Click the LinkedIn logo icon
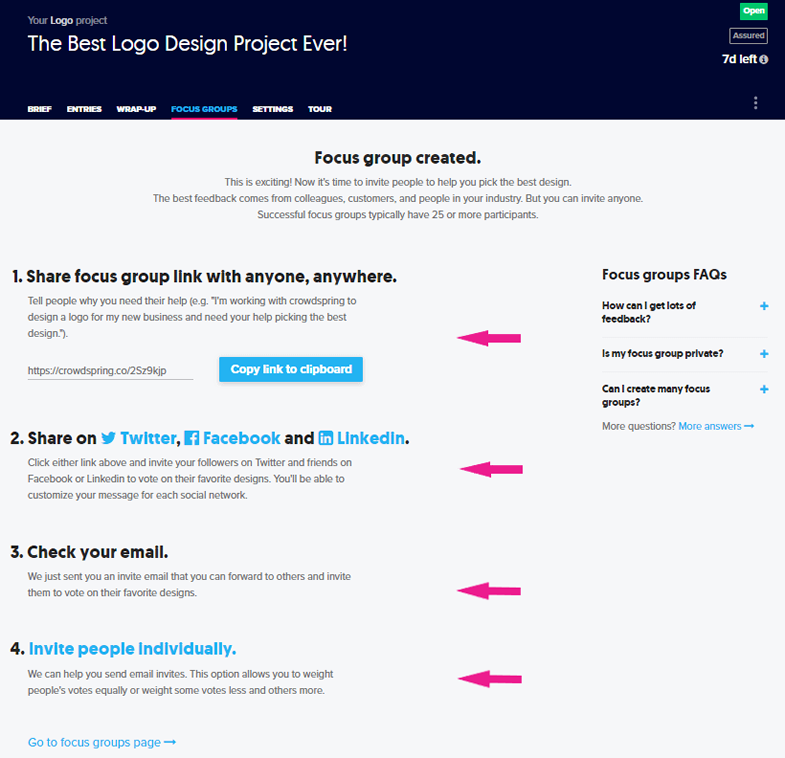785x758 pixels. 326,438
